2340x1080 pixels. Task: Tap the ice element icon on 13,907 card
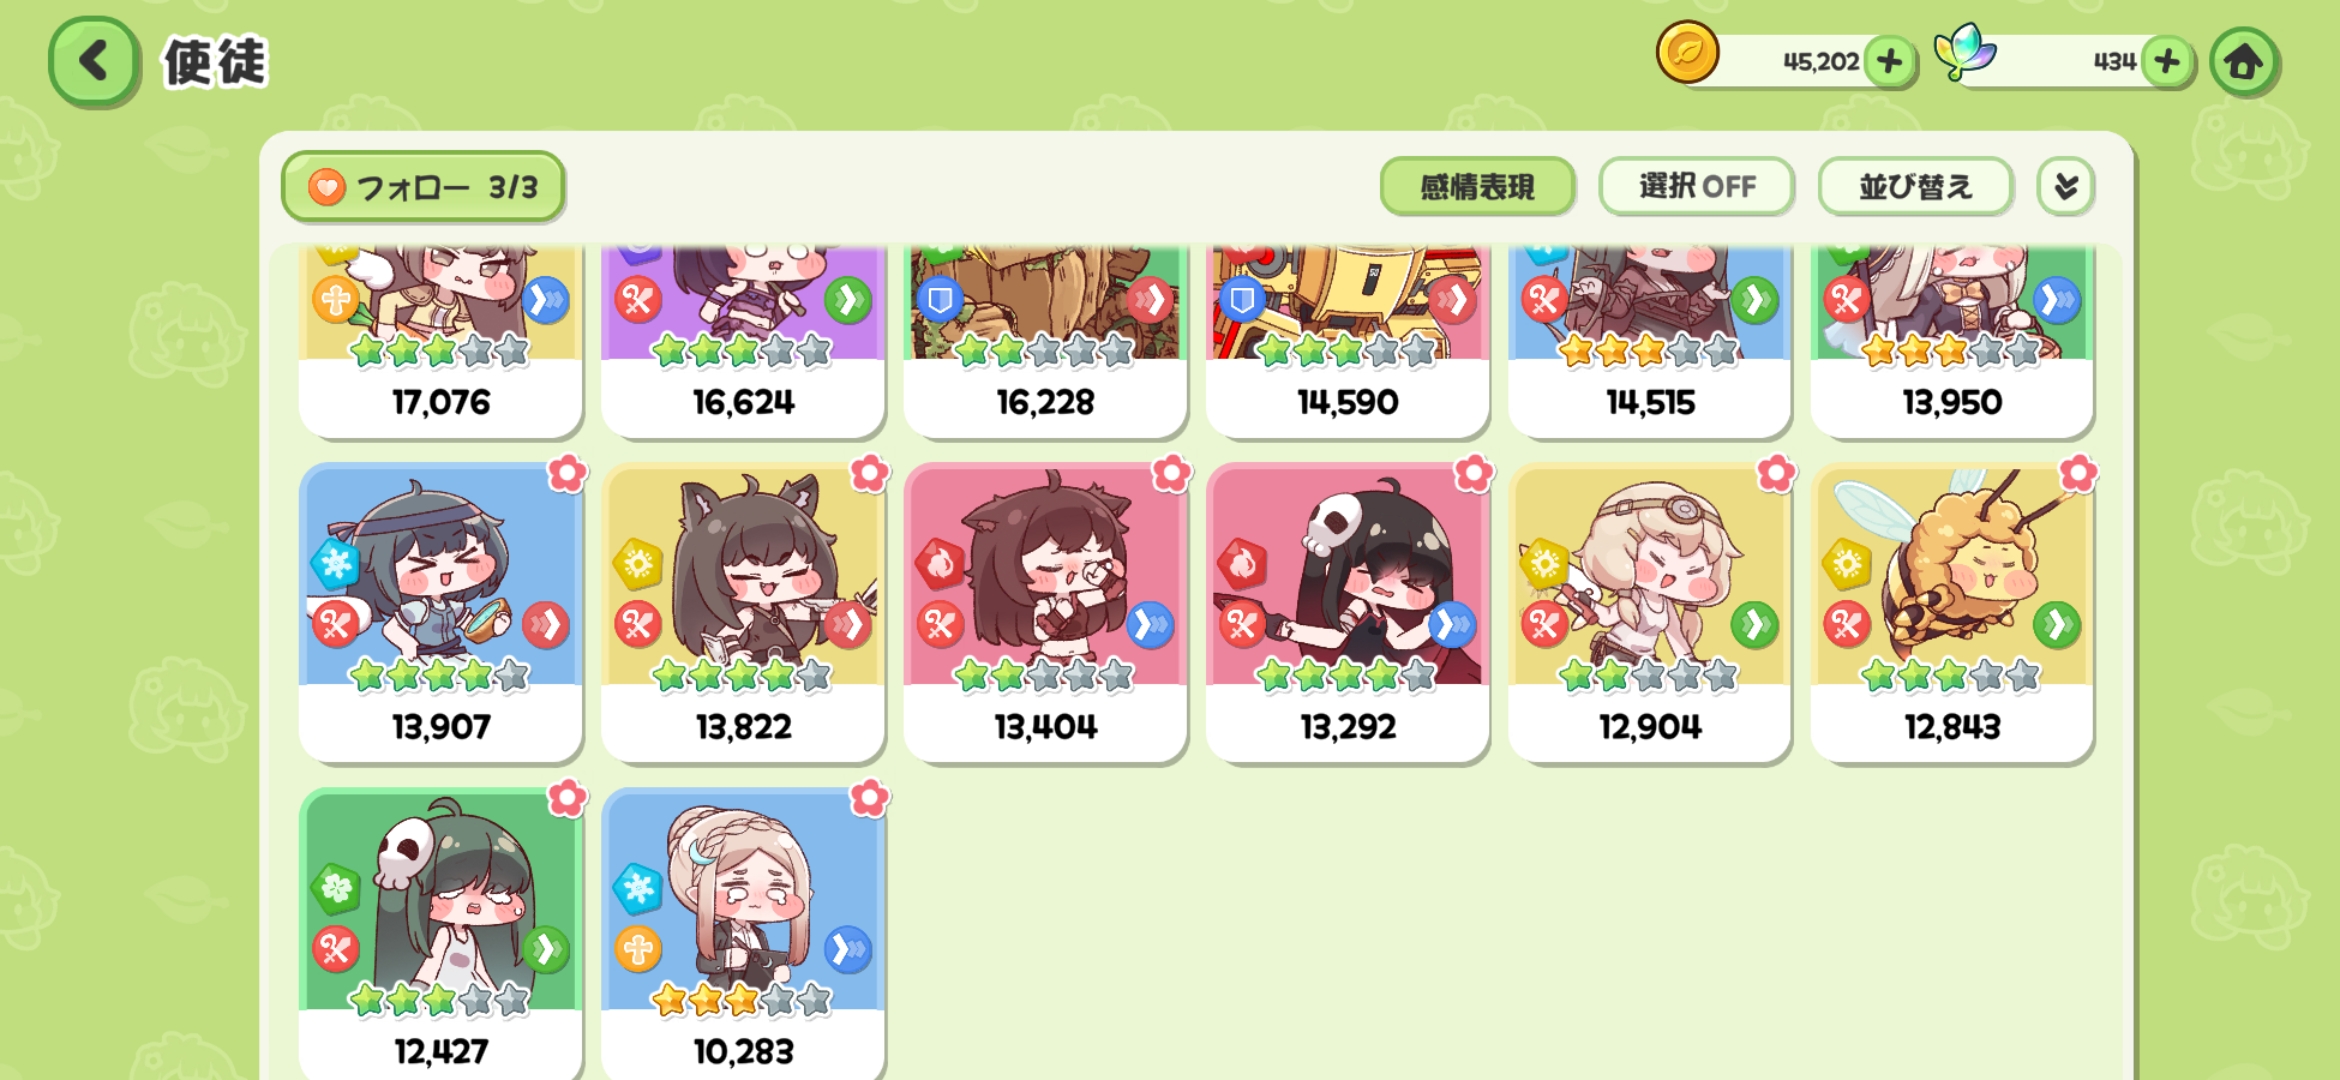point(336,563)
